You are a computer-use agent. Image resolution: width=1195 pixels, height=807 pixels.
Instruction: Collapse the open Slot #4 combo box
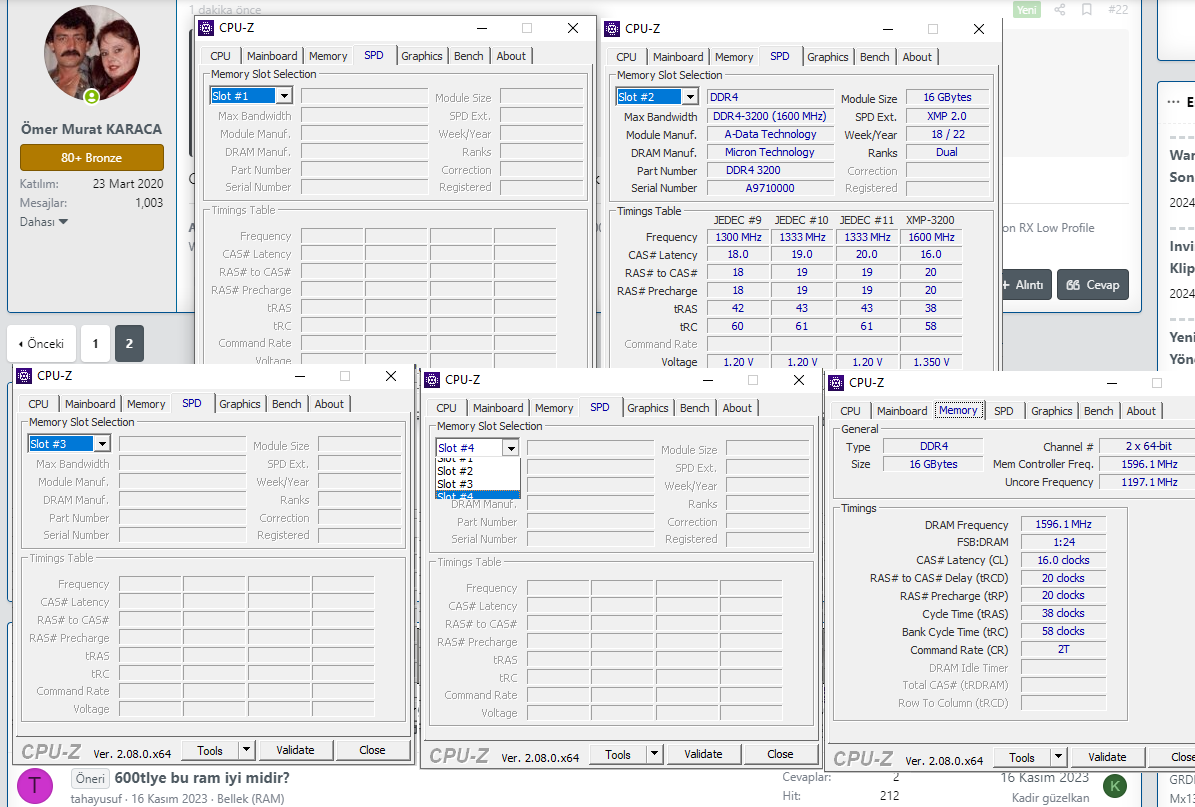(x=511, y=448)
